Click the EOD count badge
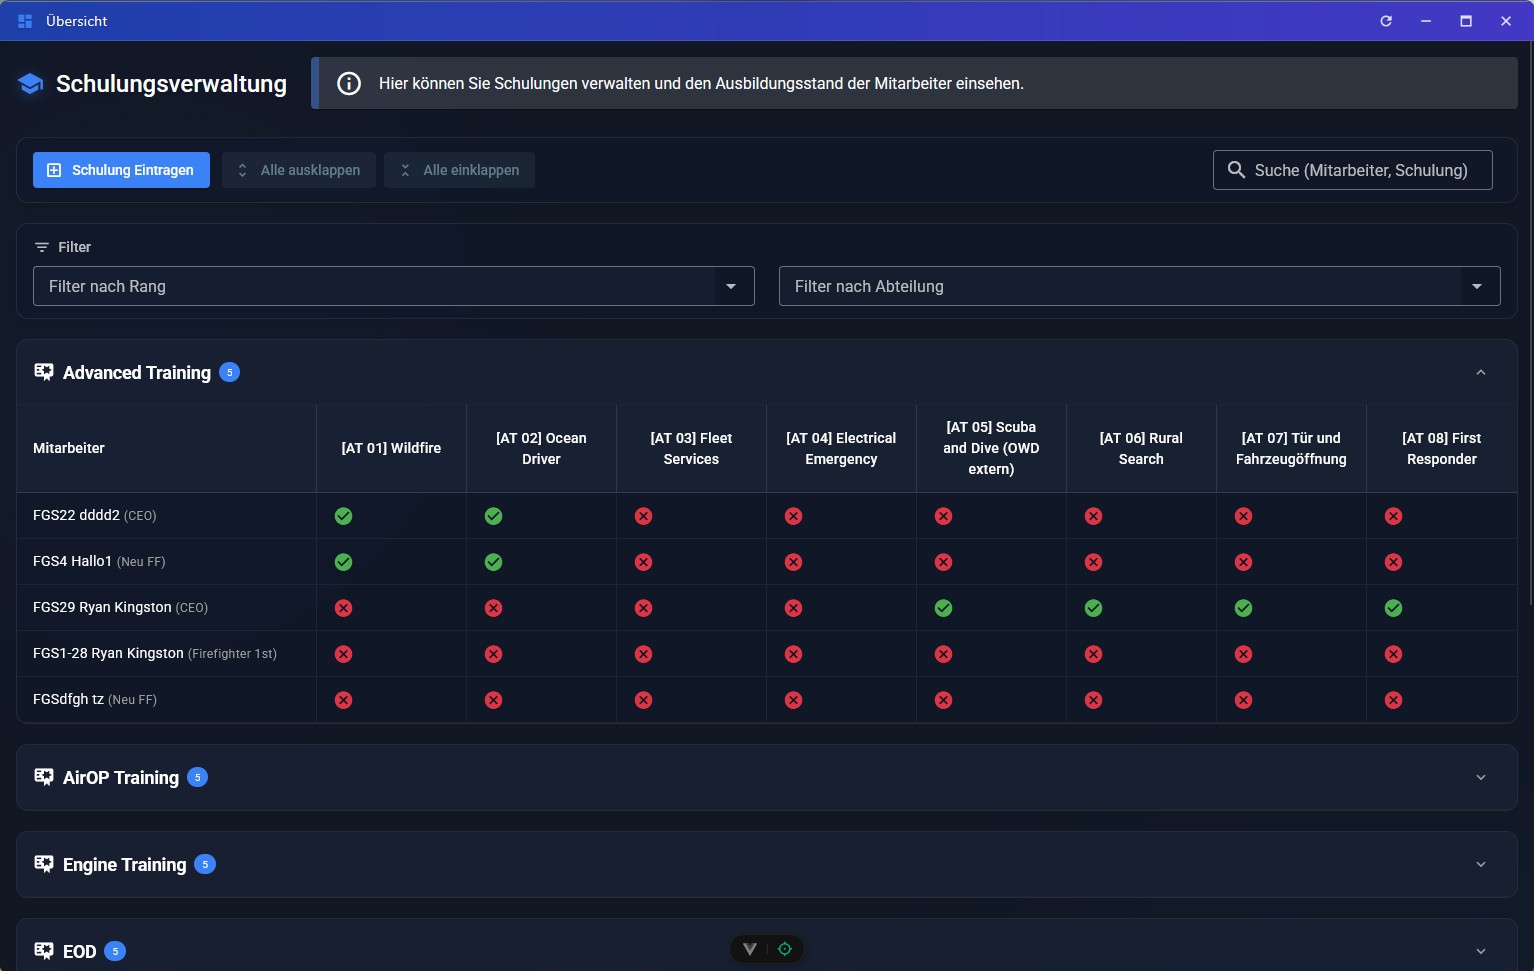This screenshot has width=1534, height=971. 115,951
